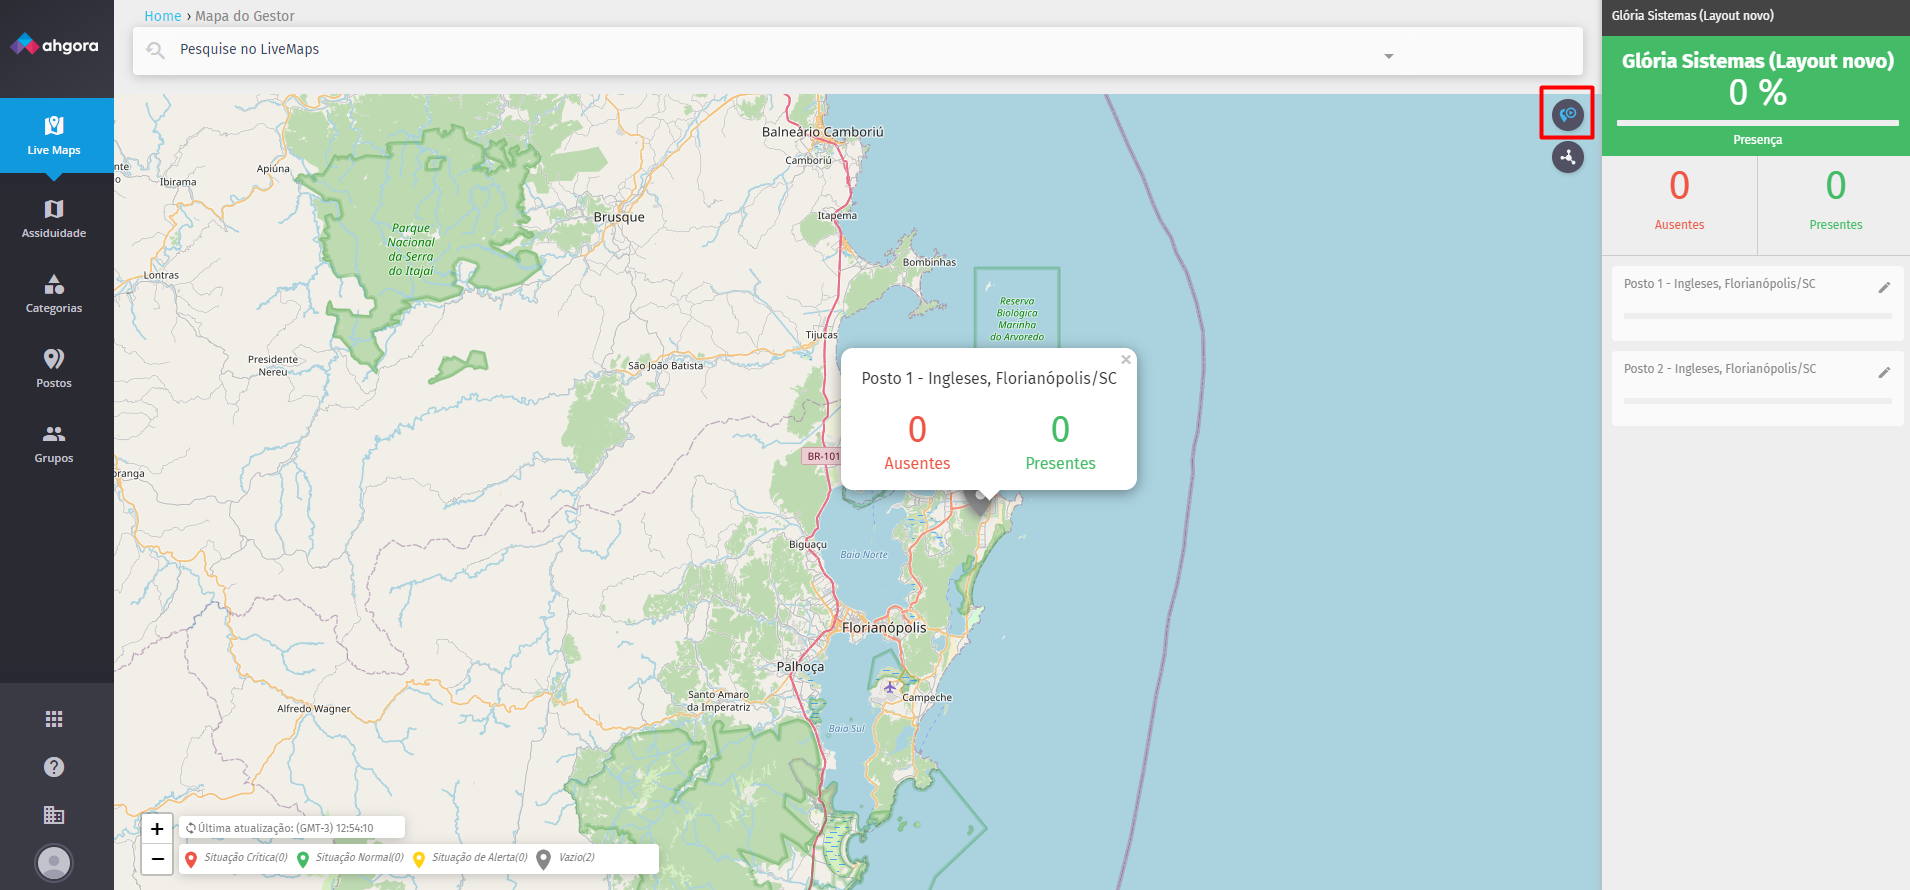Click the LiveMaps search magnifier icon
This screenshot has height=890, width=1910.
[155, 50]
